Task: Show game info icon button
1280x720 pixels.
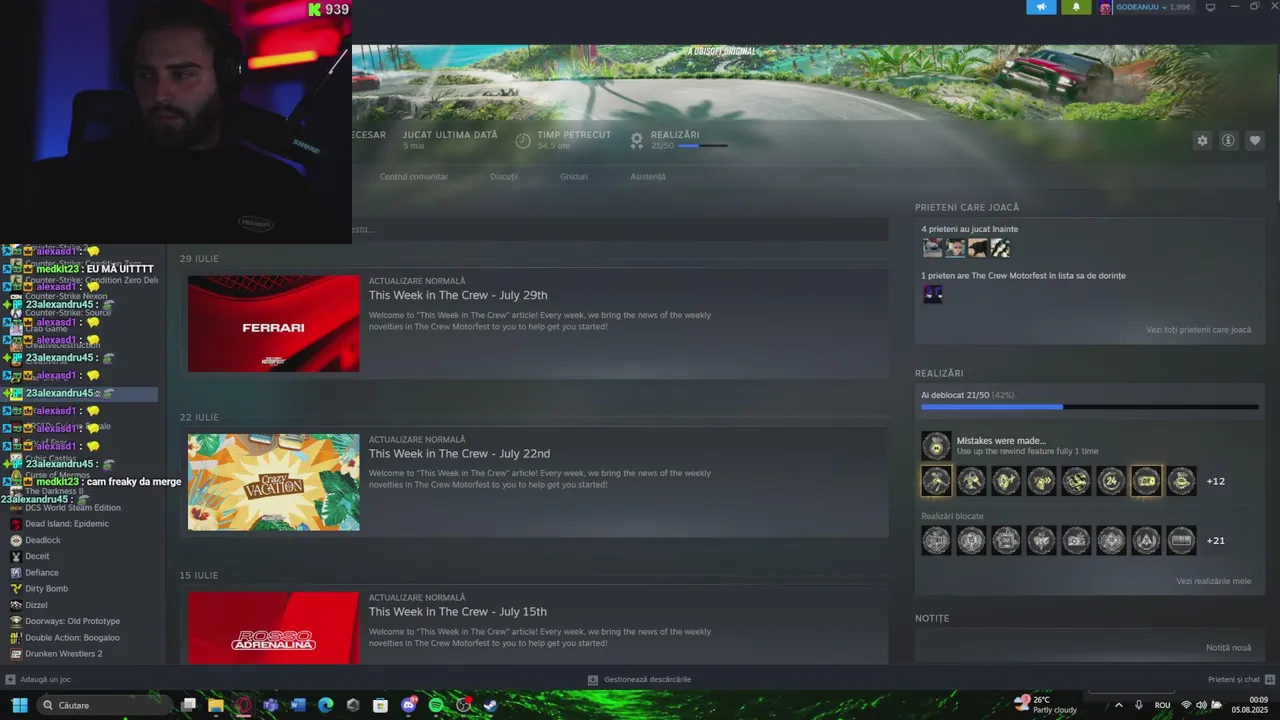Action: 1228,141
